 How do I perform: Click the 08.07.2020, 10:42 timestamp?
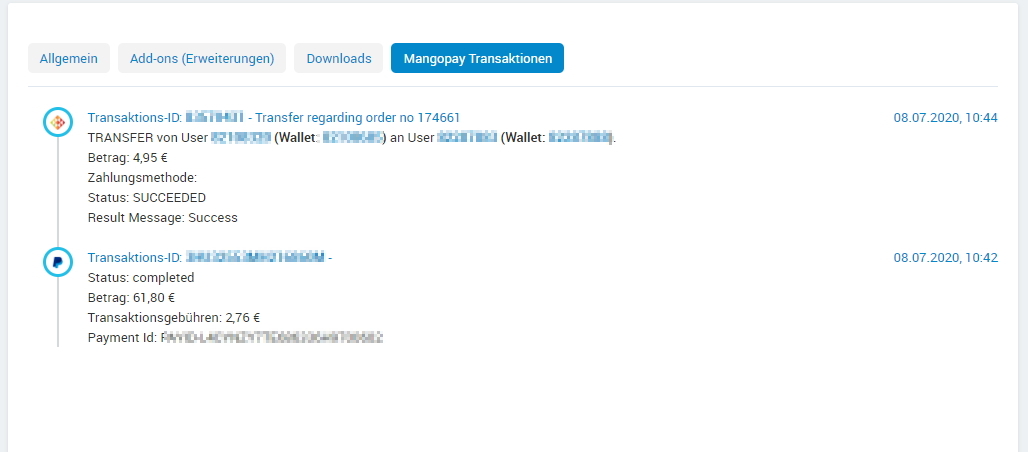945,258
